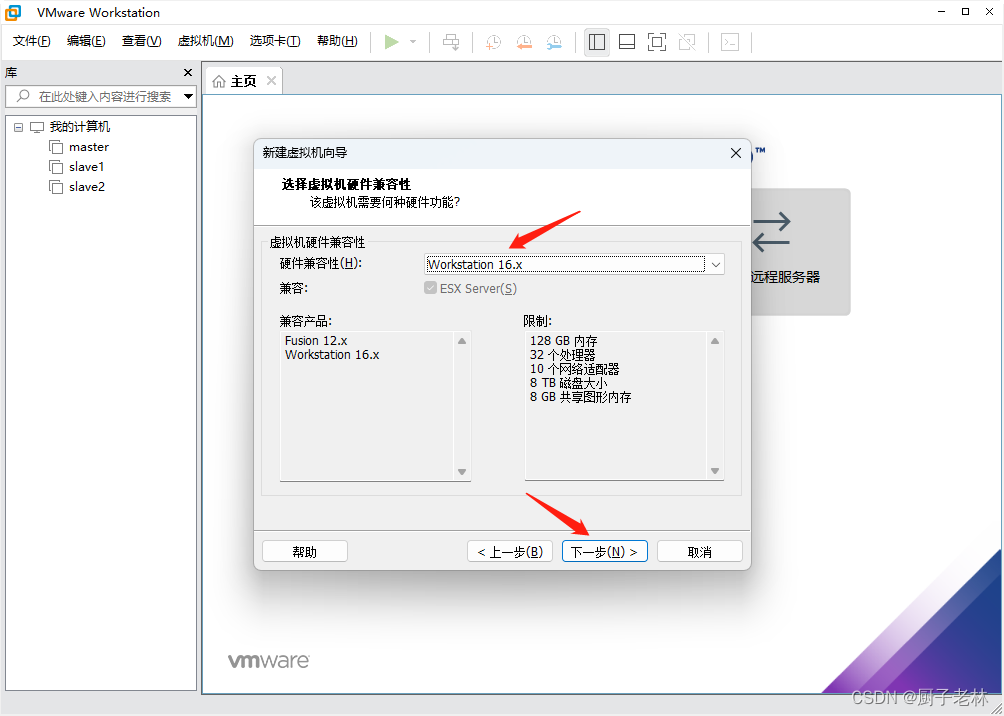
Task: Click 8 TB 磁盘大小 in limits list
Action: (x=569, y=383)
